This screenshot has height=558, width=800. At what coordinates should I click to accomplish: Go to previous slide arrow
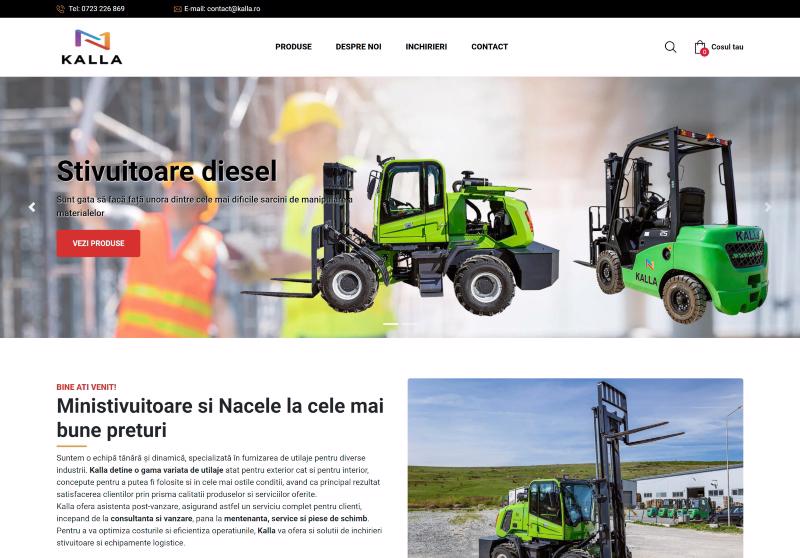tap(32, 207)
